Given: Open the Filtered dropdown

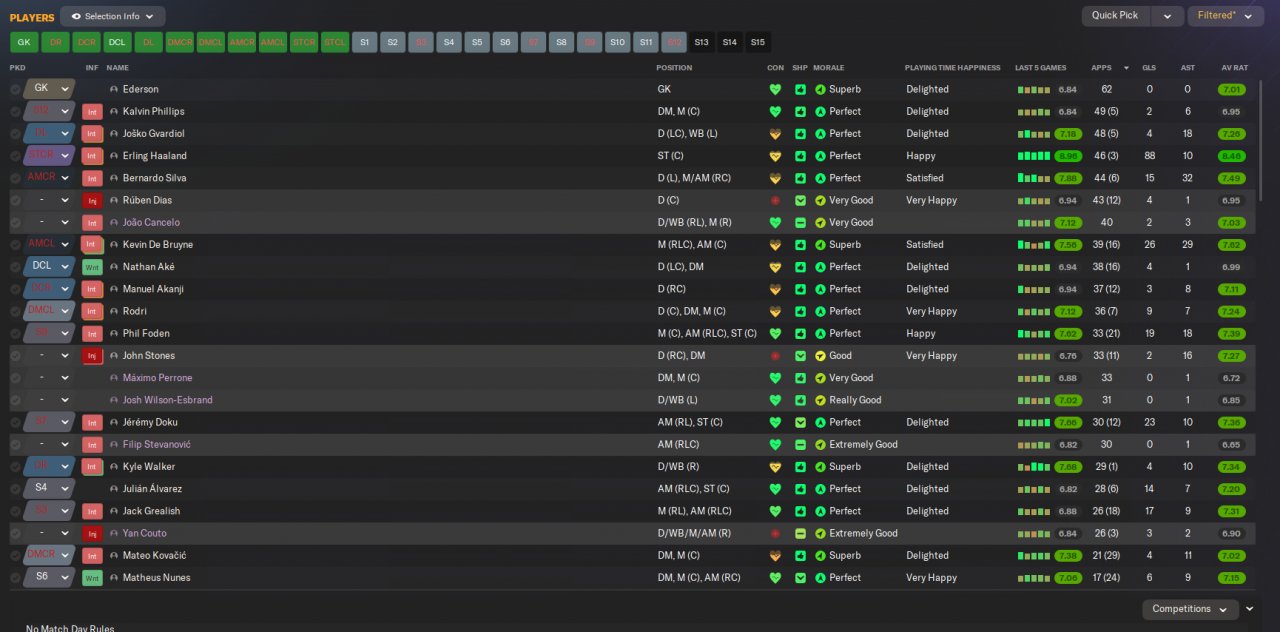Looking at the screenshot, I should coord(1226,16).
